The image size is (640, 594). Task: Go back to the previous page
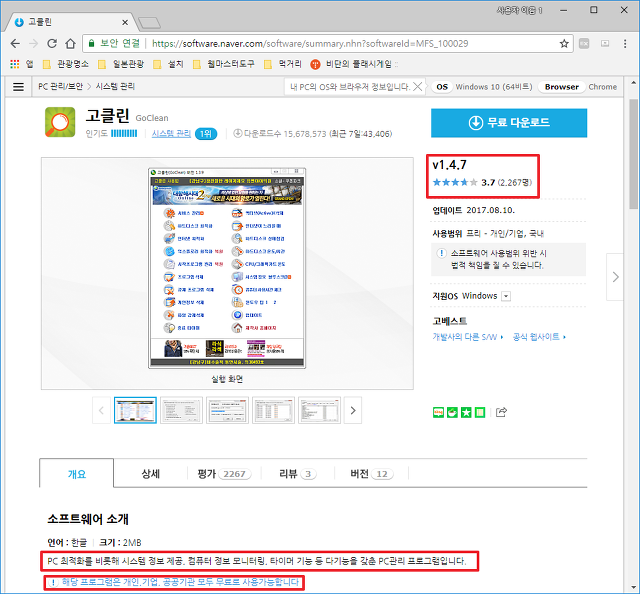15,43
